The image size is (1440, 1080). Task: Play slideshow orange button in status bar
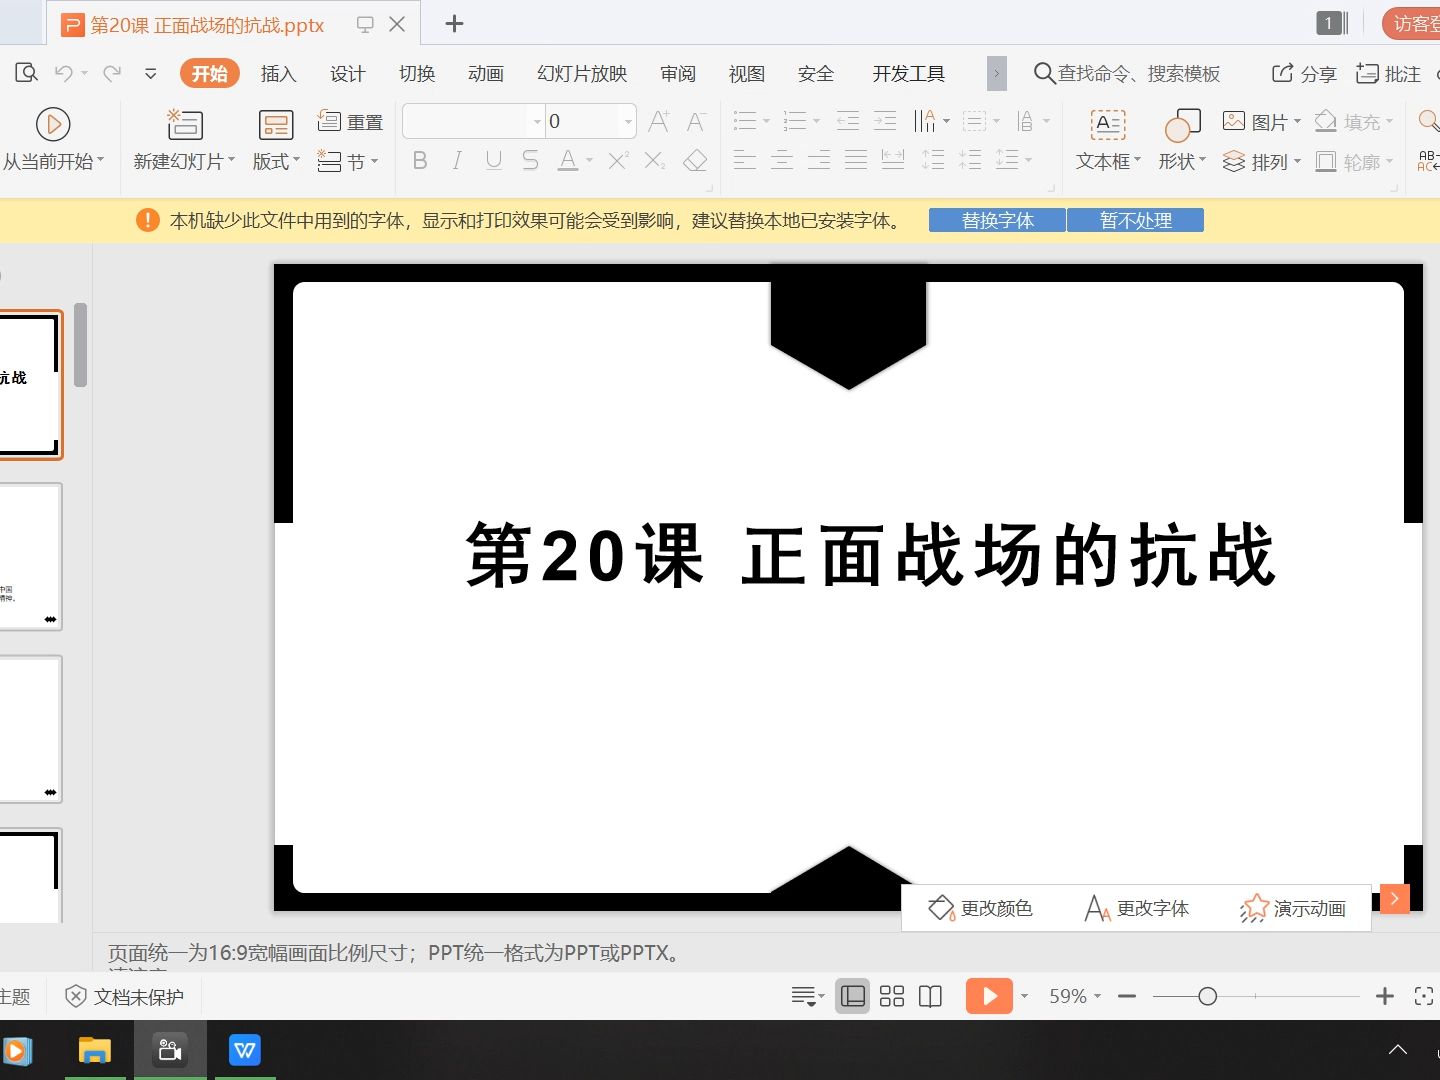(x=989, y=996)
